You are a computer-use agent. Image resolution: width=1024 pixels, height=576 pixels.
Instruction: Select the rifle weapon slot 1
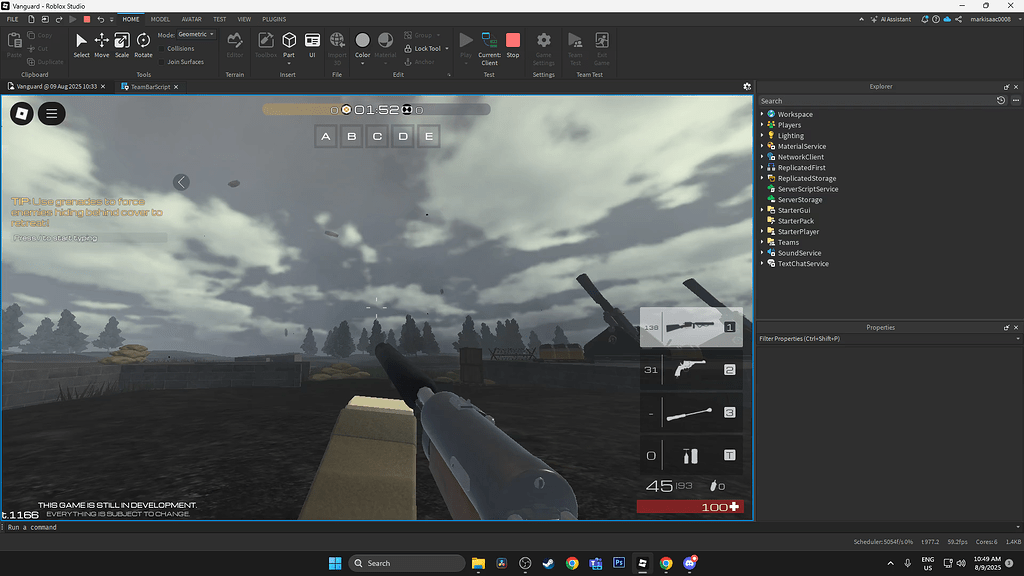[x=691, y=327]
